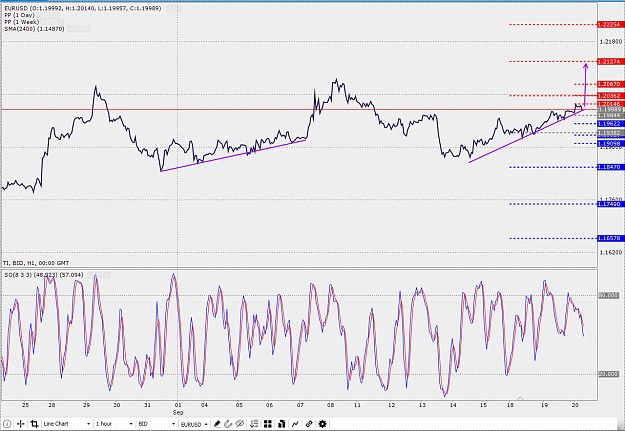Toggle the crossed-eye hide drawings icon
Viewport: 625px width, 431px height.
(240, 424)
